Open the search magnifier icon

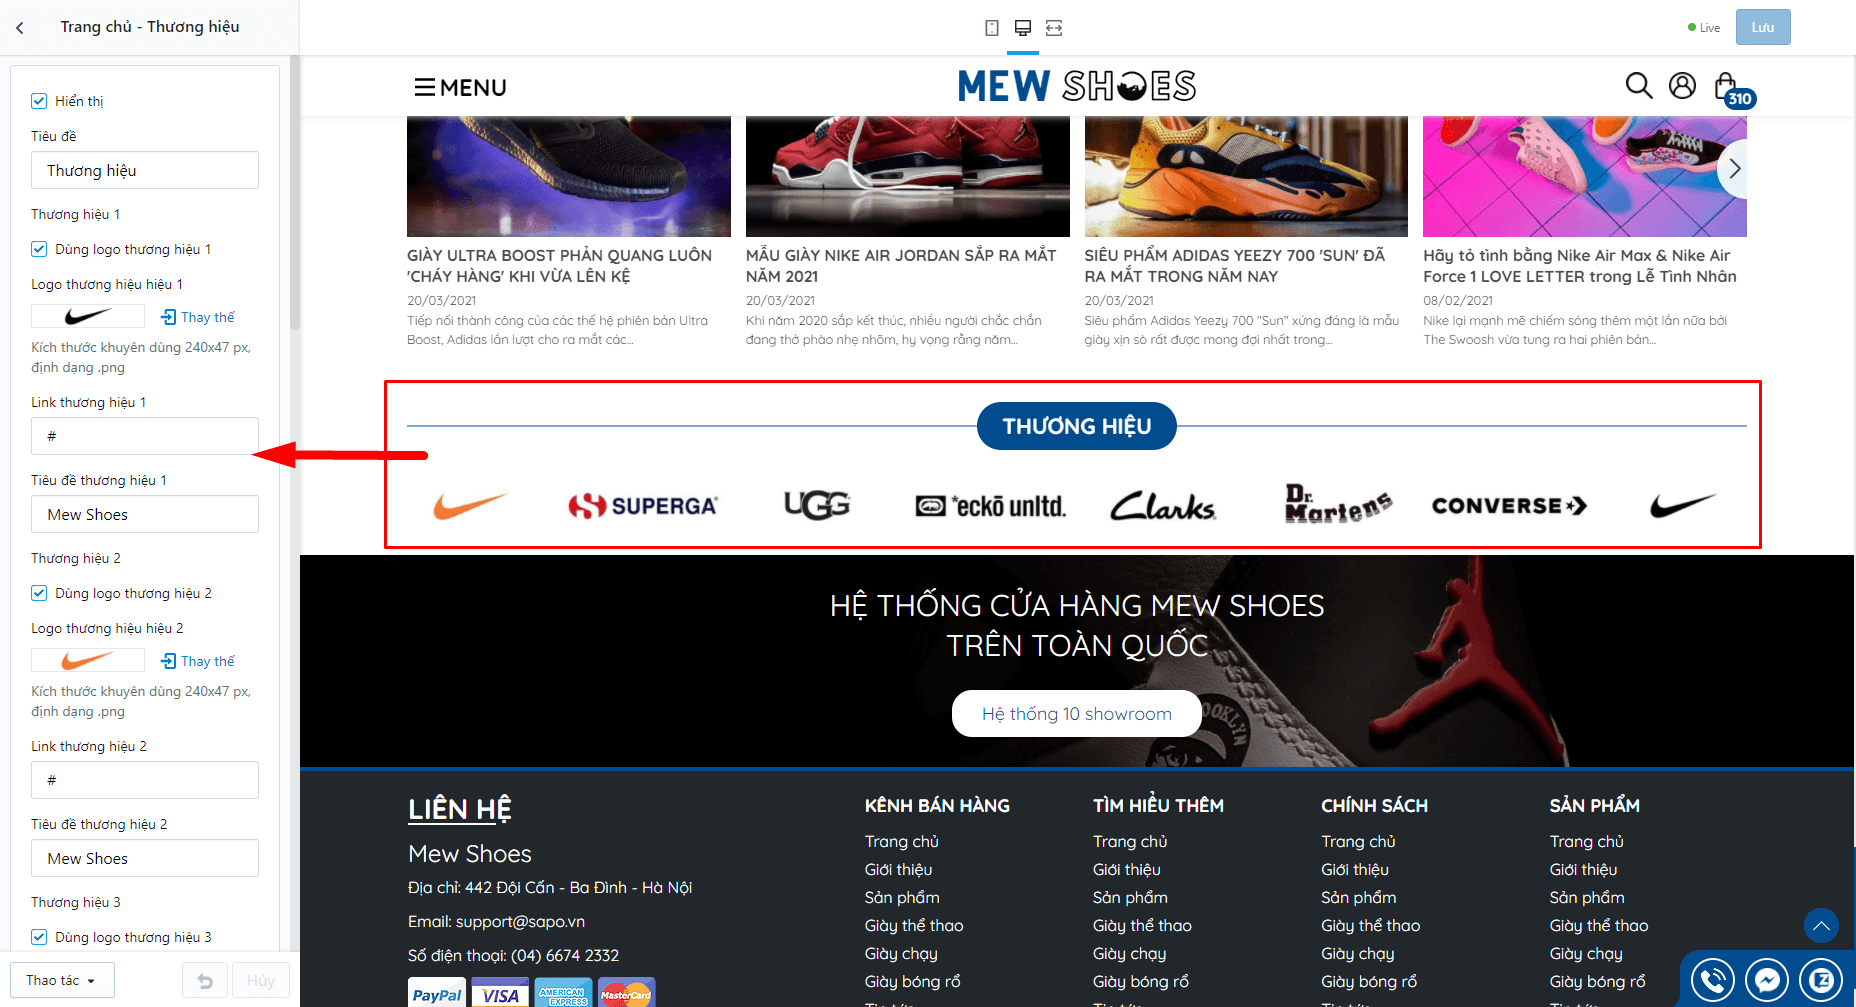pos(1639,86)
